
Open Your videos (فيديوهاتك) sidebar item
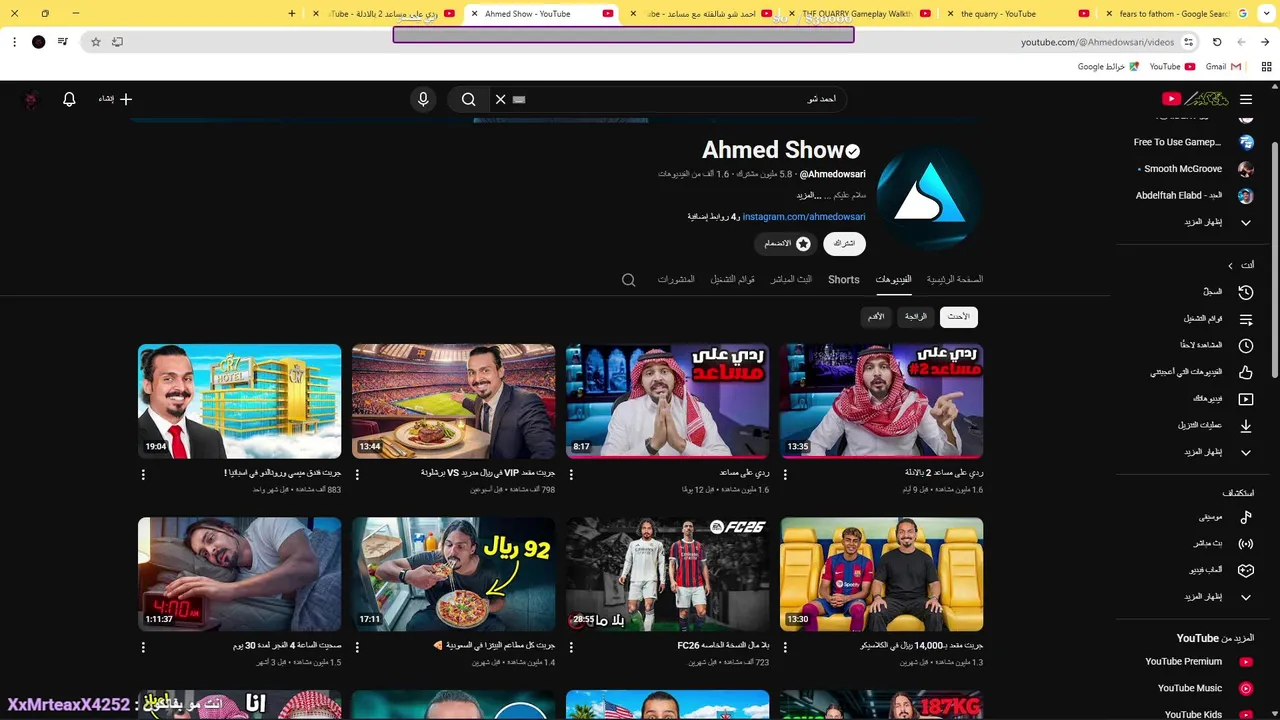[1223, 399]
